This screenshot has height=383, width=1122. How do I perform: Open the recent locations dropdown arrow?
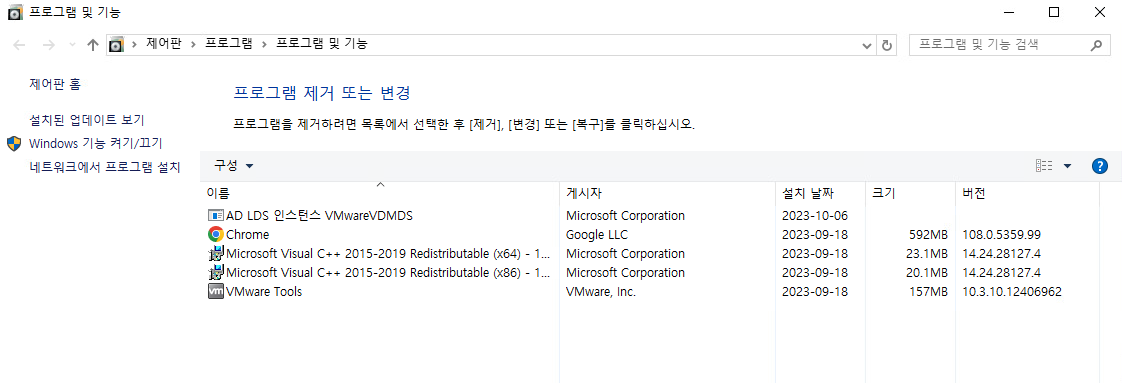72,44
